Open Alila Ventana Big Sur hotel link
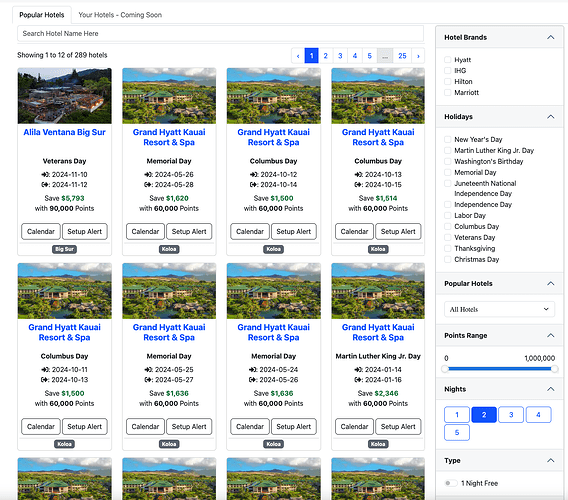The height and width of the screenshot is (500, 568). click(64, 132)
